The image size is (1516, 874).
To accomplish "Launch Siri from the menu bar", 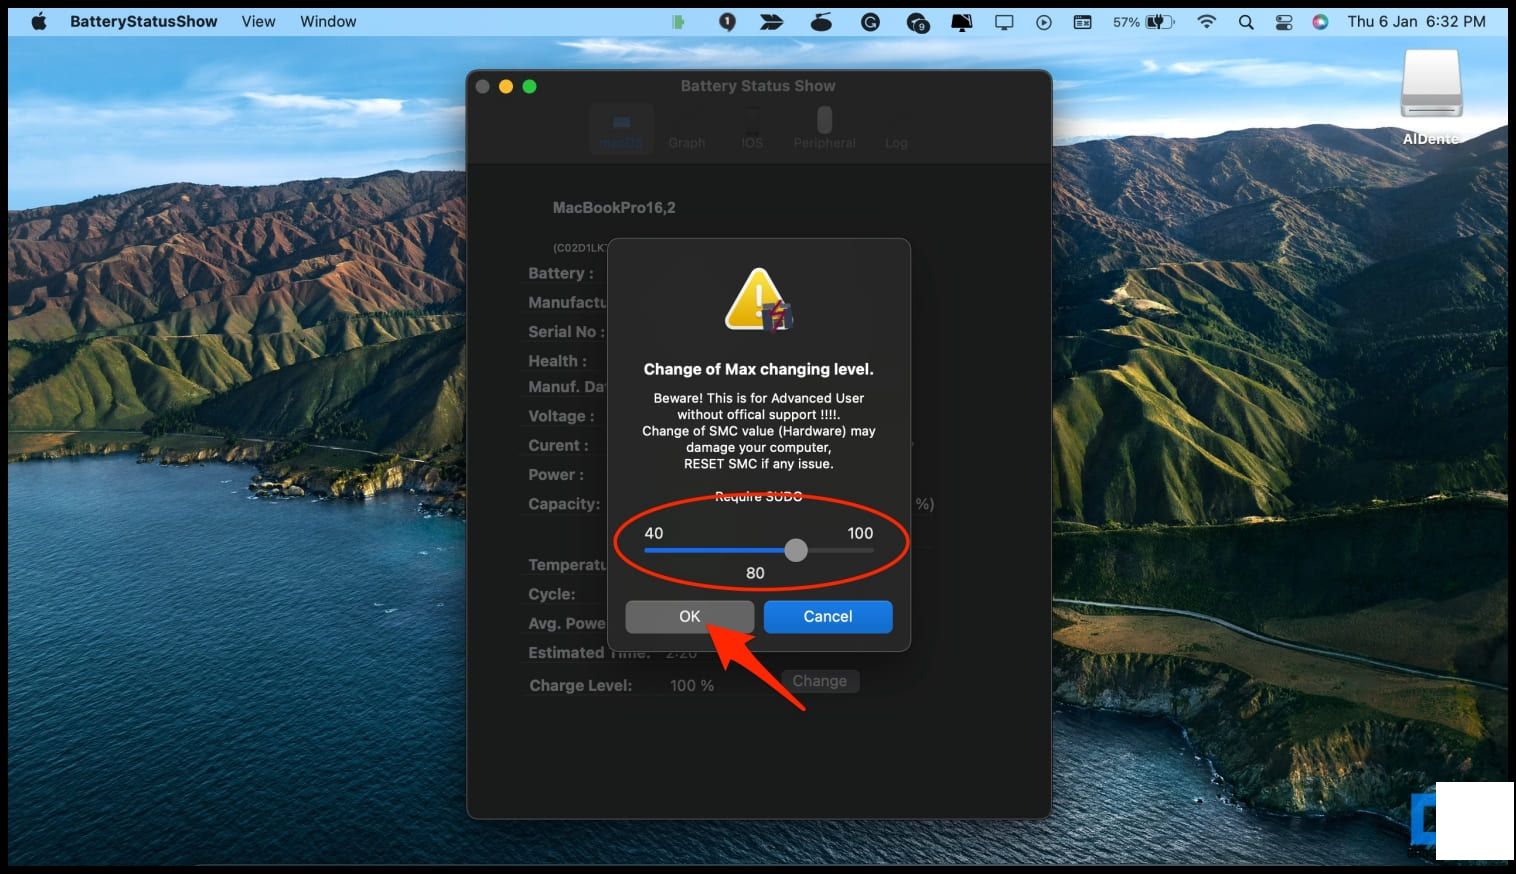I will click(x=1320, y=21).
